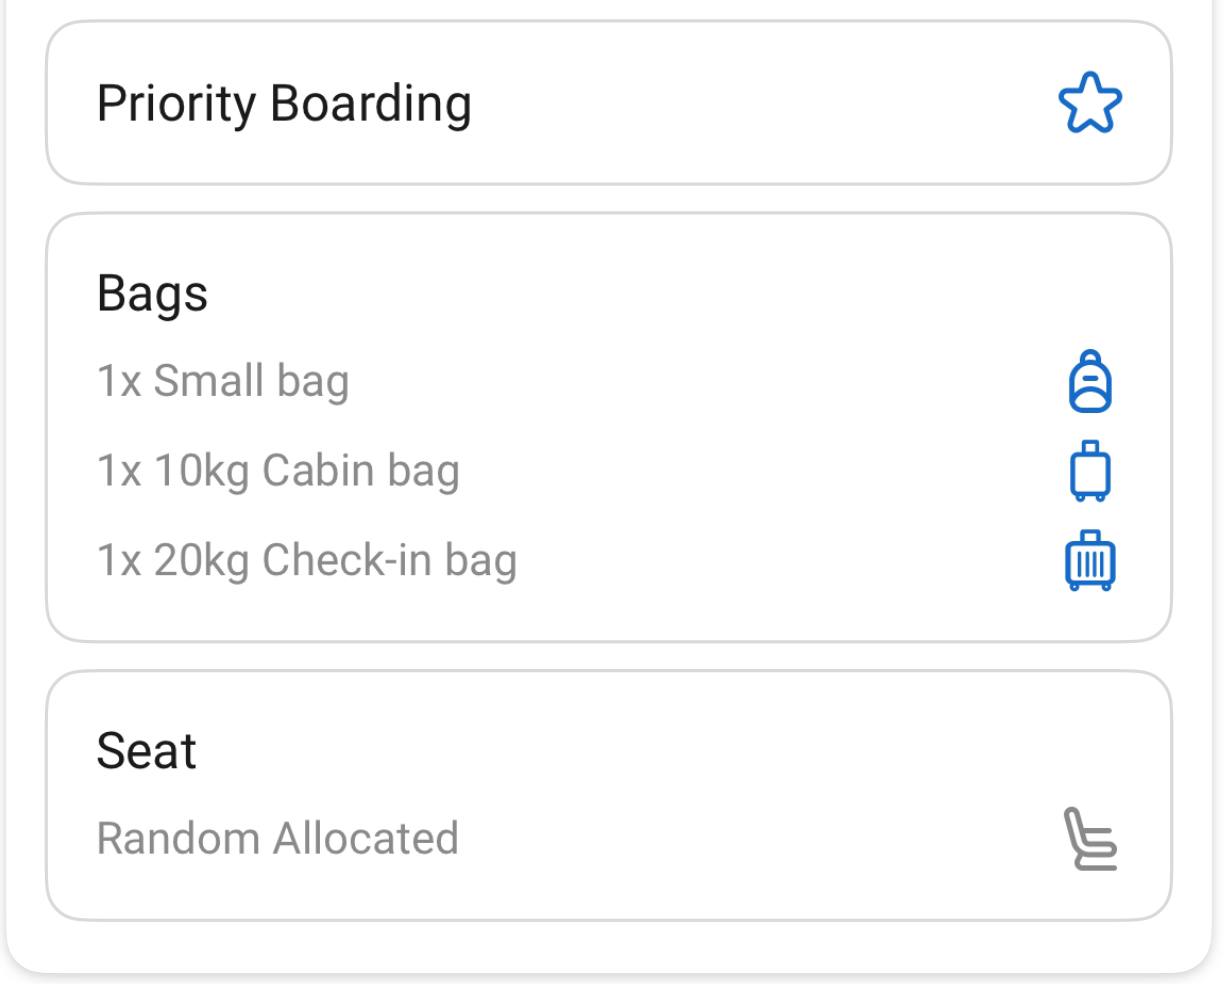Image resolution: width=1224 pixels, height=984 pixels.
Task: Click the cabin bag suitcase icon
Action: [x=1090, y=471]
